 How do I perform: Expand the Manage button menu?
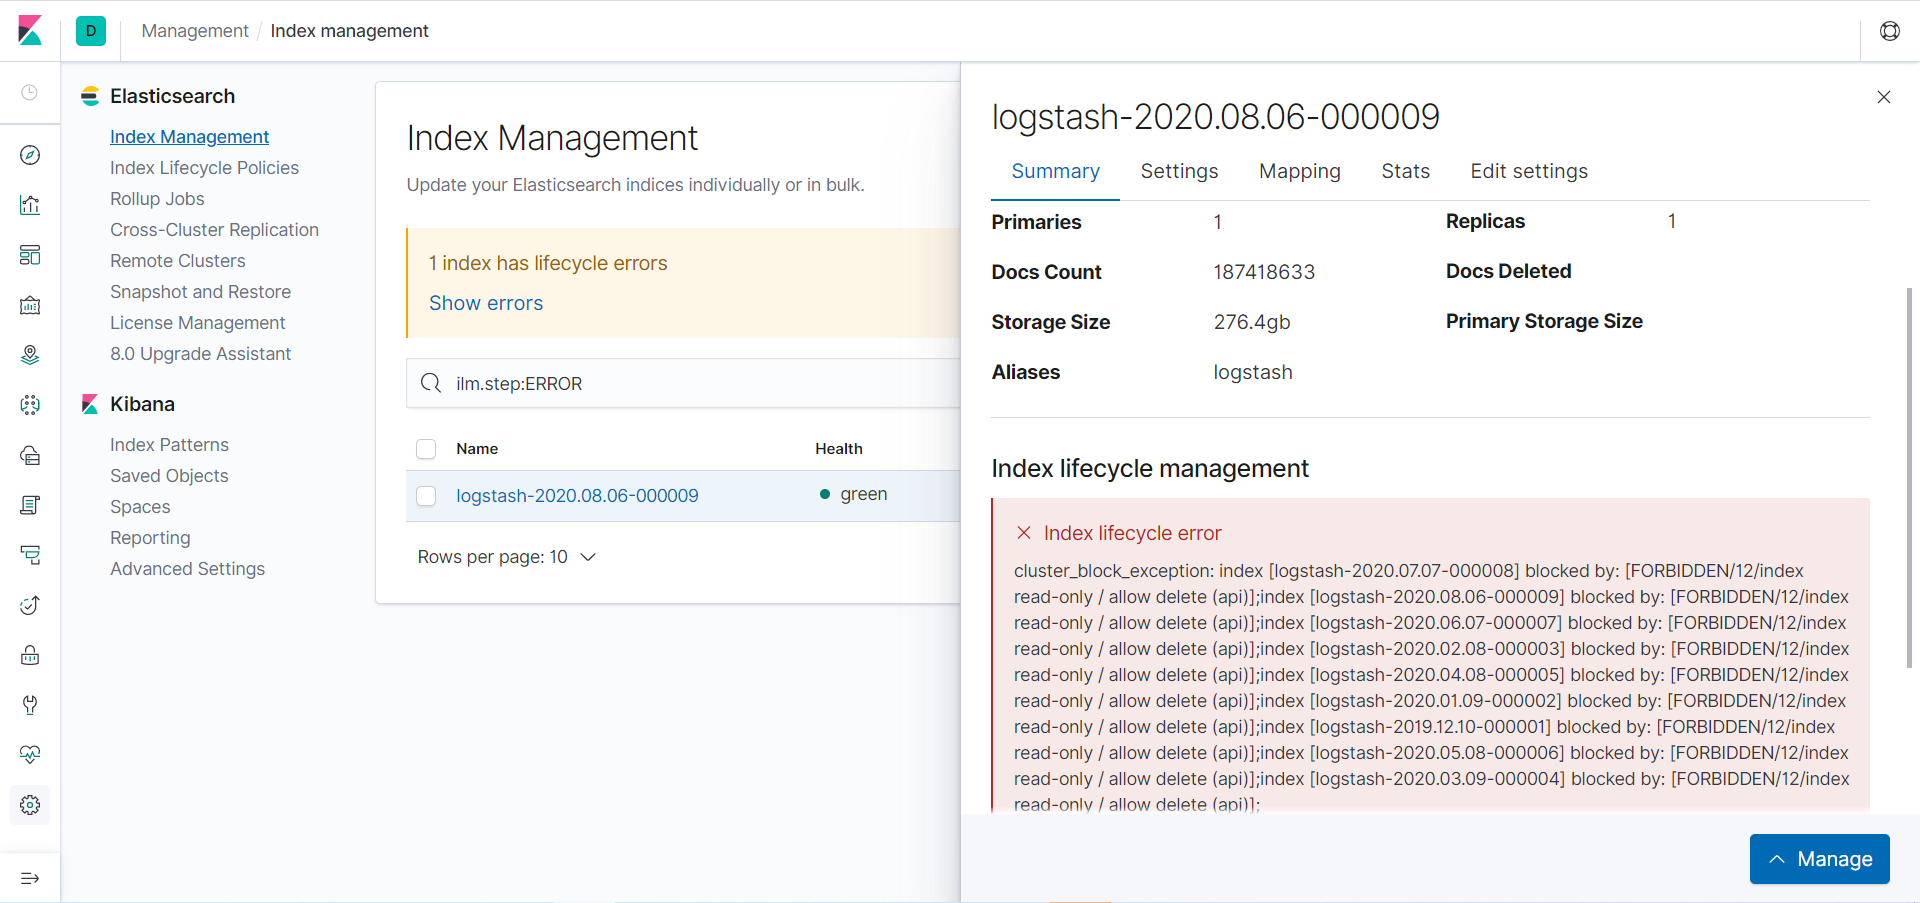(x=1820, y=859)
